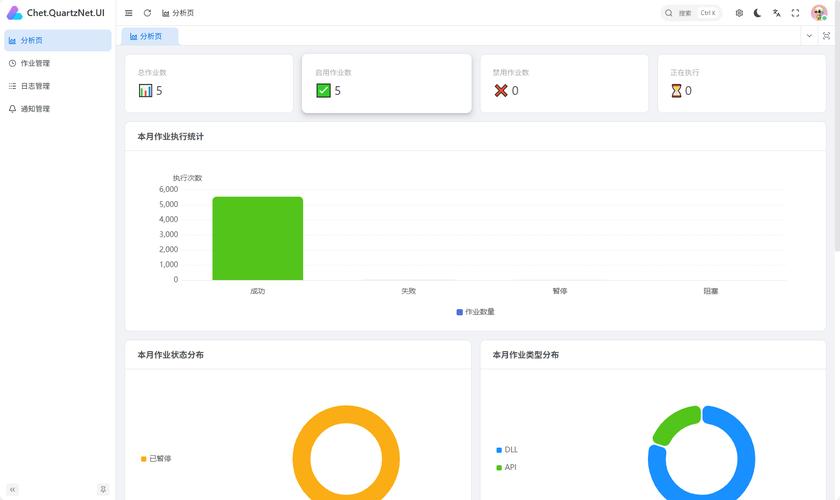Click the refresh page icon

(147, 13)
